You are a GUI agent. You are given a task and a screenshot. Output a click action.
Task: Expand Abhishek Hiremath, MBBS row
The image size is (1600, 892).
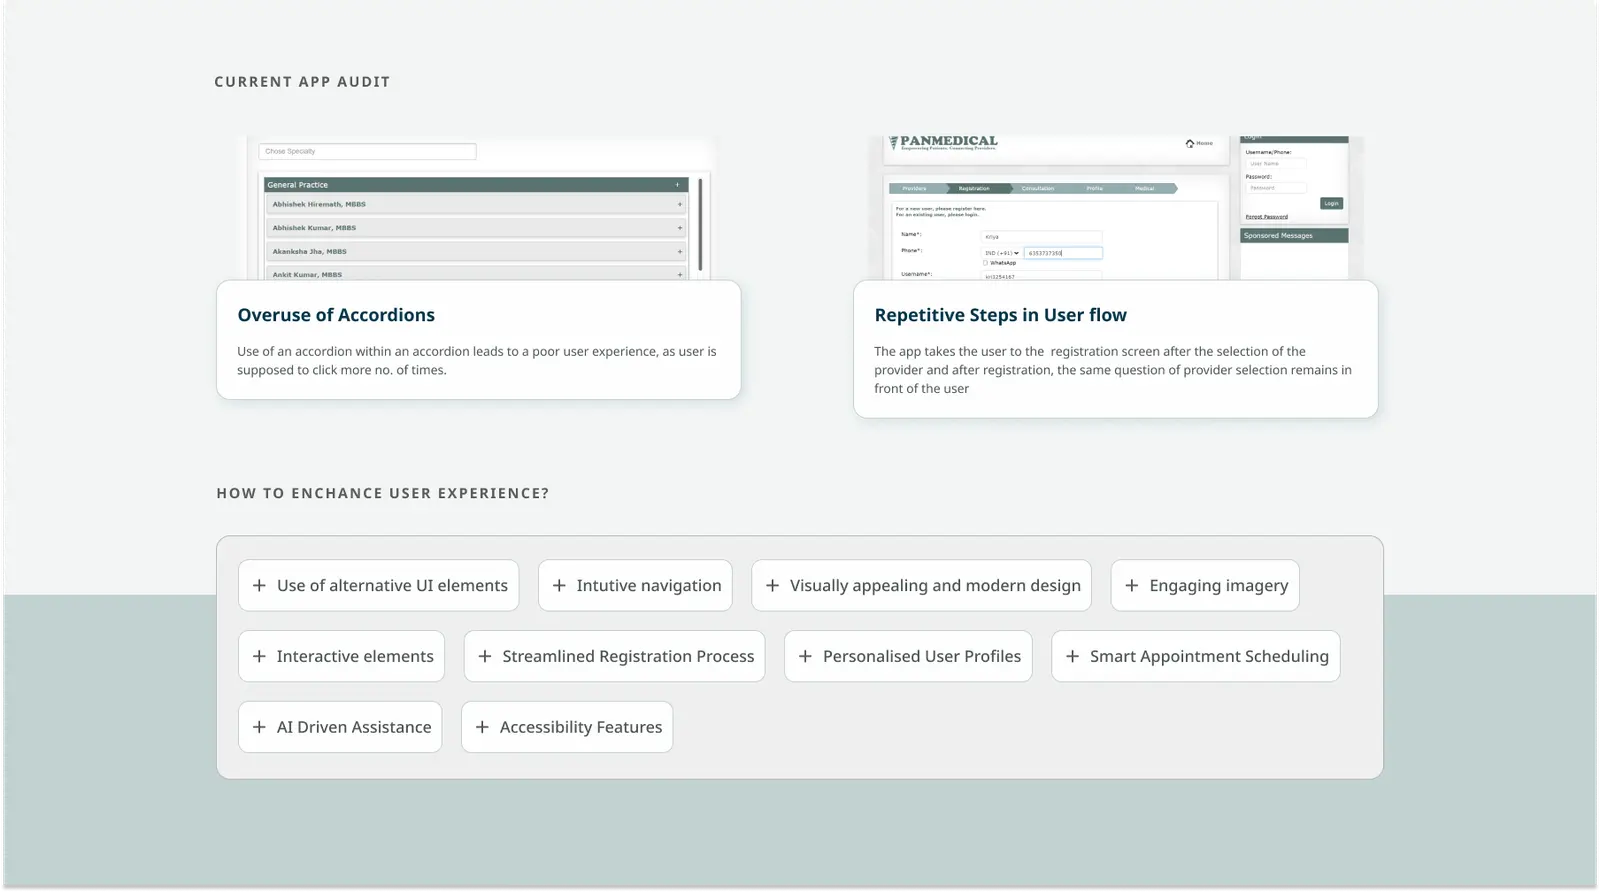477,204
